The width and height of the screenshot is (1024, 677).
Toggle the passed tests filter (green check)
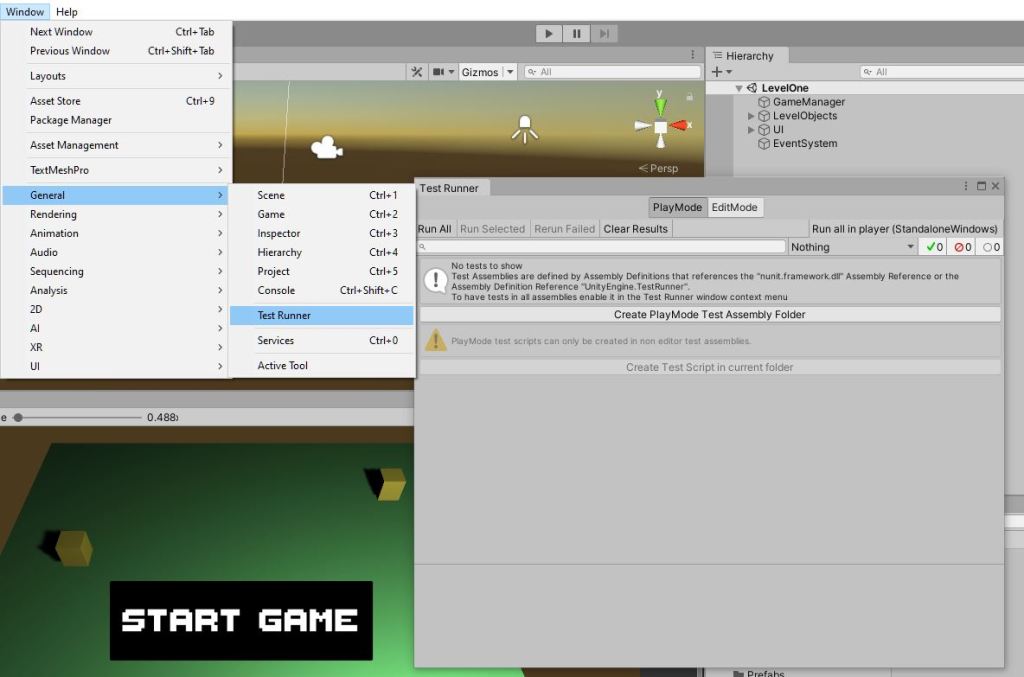coord(933,247)
